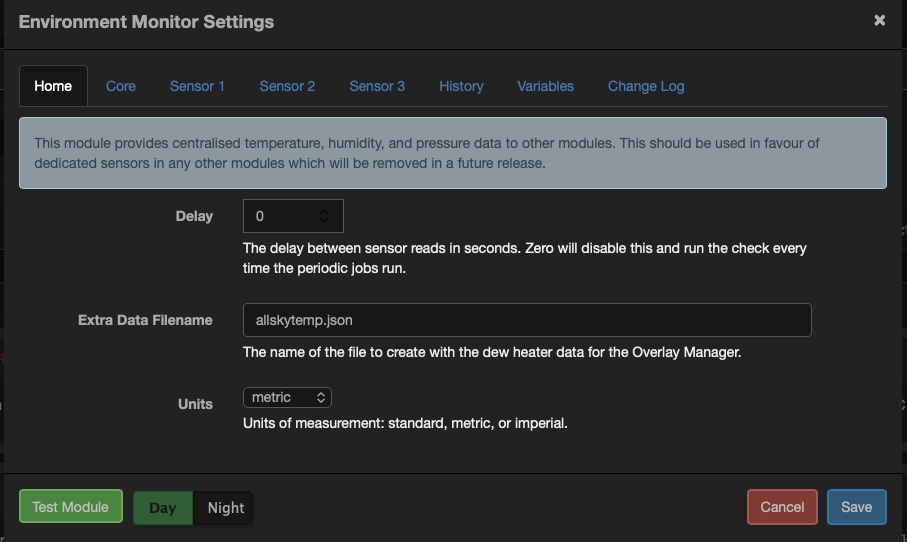The width and height of the screenshot is (907, 542).
Task: Open the Change Log tab
Action: click(646, 86)
